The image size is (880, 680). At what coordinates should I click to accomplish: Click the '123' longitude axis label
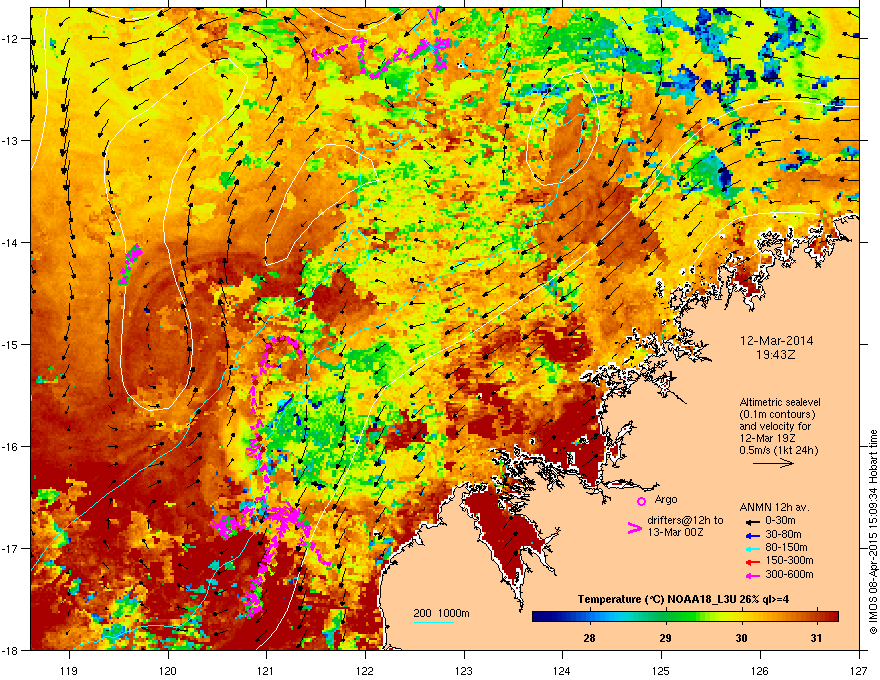(464, 671)
